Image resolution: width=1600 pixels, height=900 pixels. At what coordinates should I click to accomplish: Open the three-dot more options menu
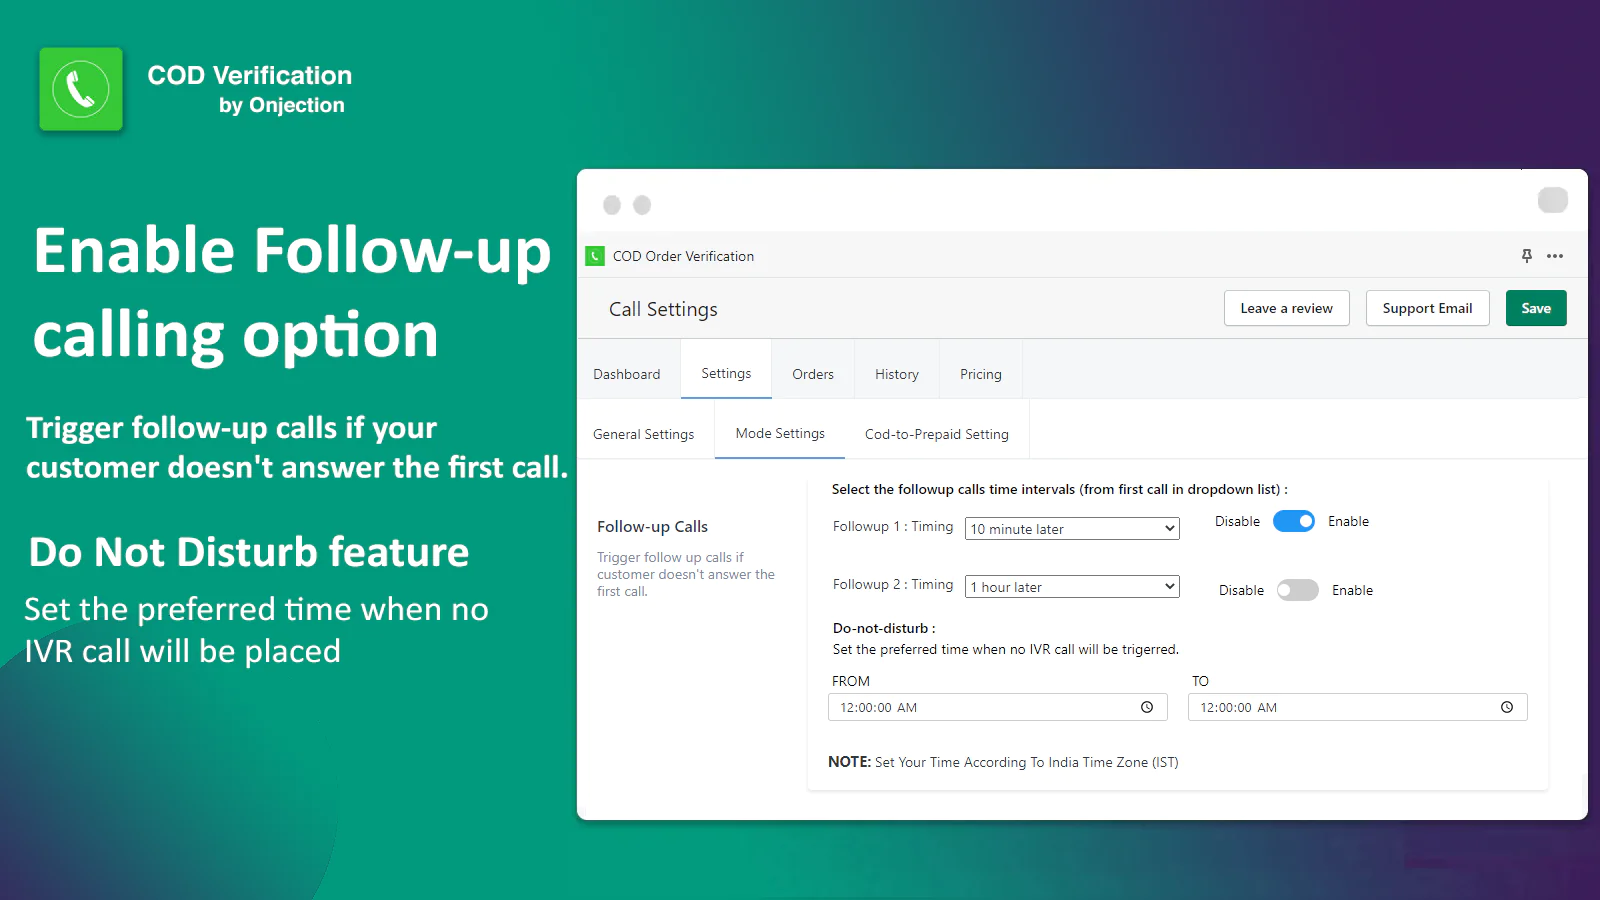tap(1554, 256)
